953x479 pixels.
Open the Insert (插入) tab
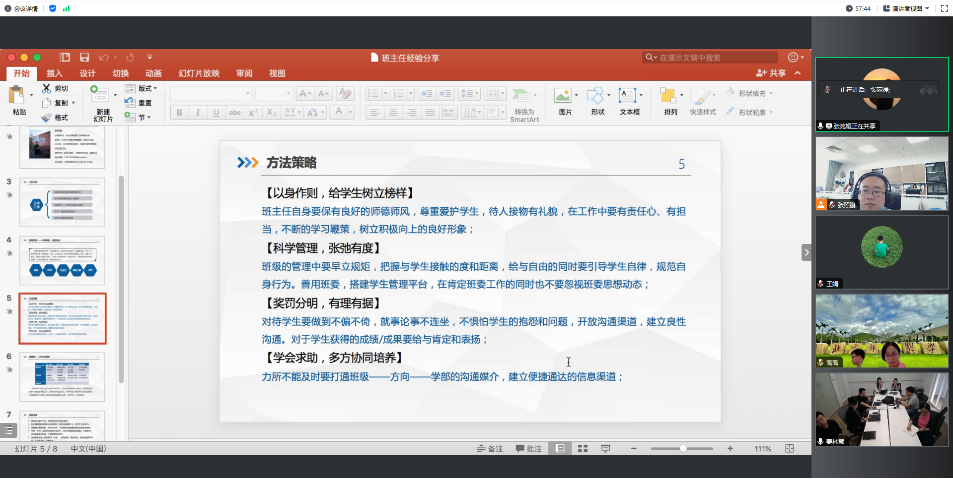click(x=55, y=73)
